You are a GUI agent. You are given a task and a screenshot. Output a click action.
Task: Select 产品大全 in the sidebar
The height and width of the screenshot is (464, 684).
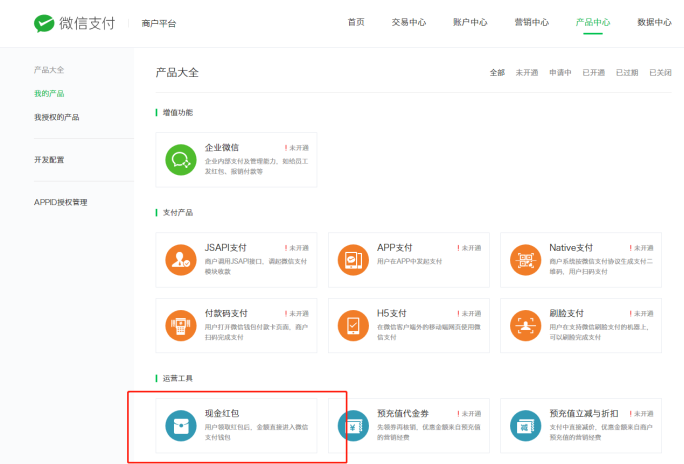click(49, 70)
